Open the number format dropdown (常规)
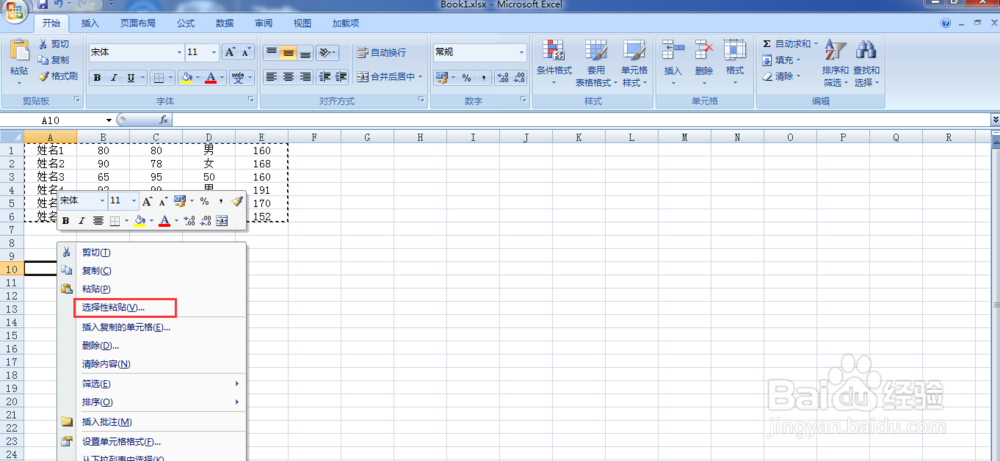This screenshot has width=1000, height=461. 522,52
